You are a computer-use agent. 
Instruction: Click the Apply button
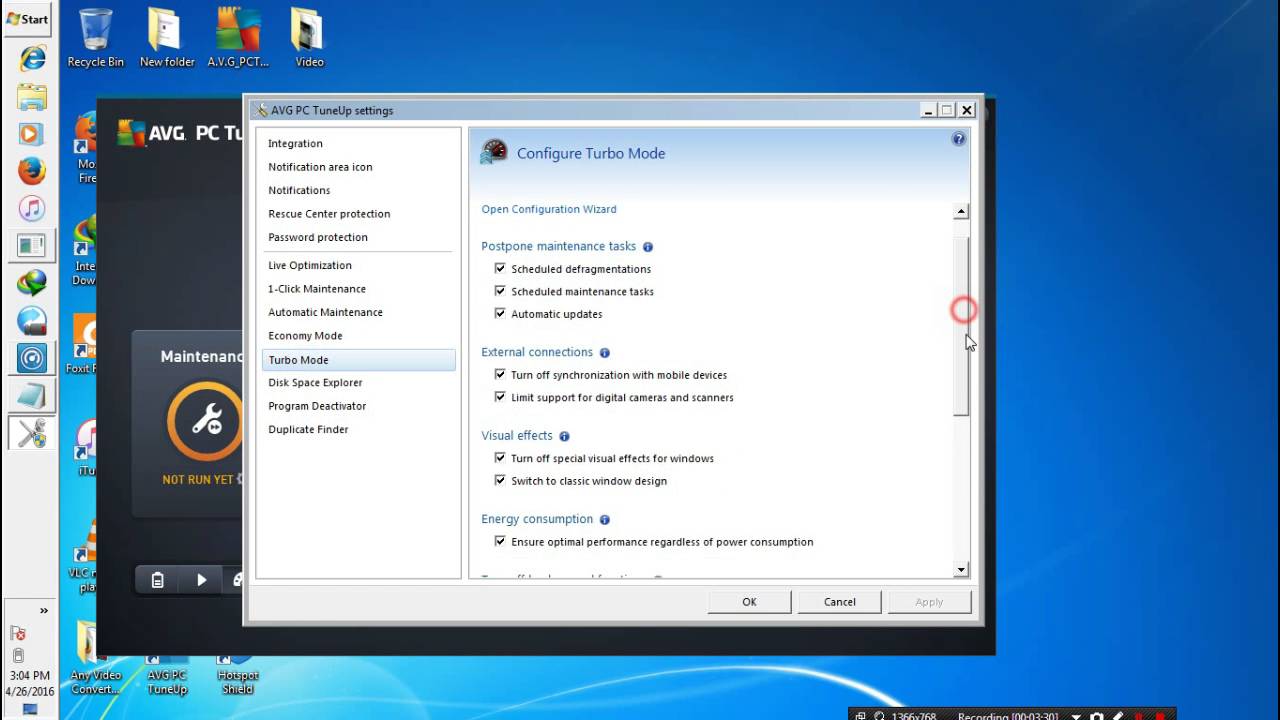[929, 602]
